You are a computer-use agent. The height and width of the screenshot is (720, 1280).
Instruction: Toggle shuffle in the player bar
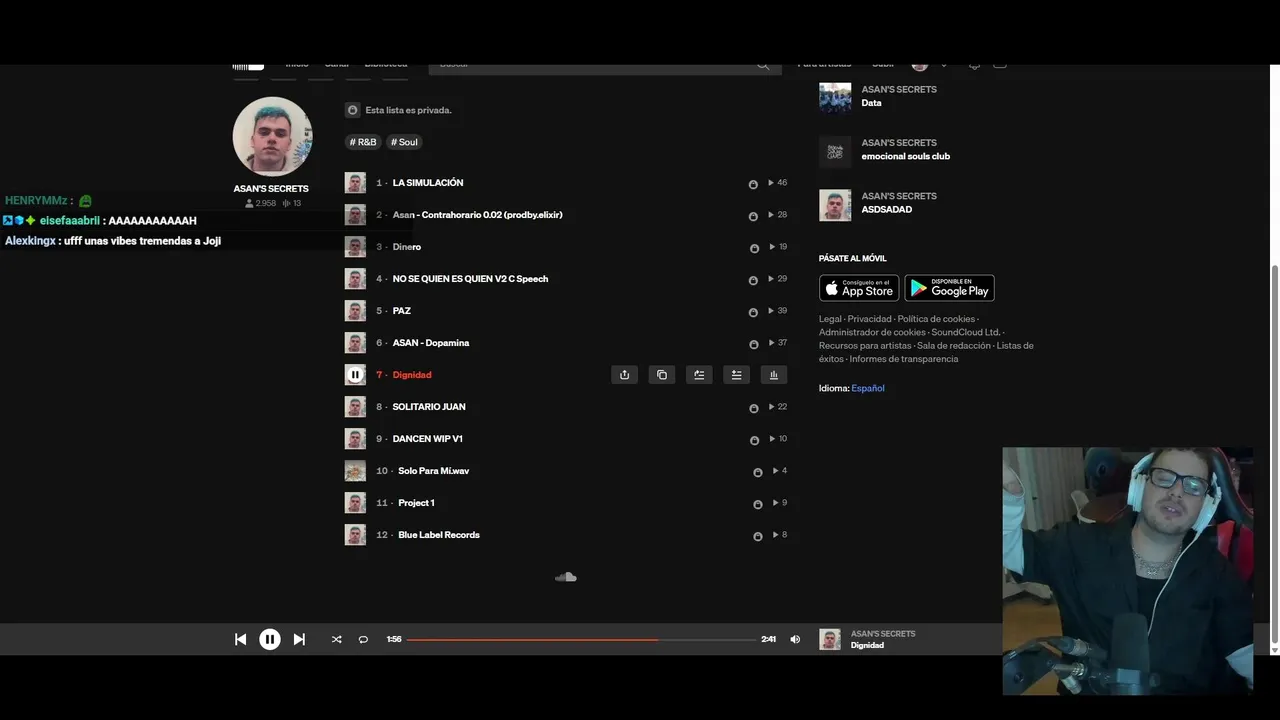pos(336,639)
